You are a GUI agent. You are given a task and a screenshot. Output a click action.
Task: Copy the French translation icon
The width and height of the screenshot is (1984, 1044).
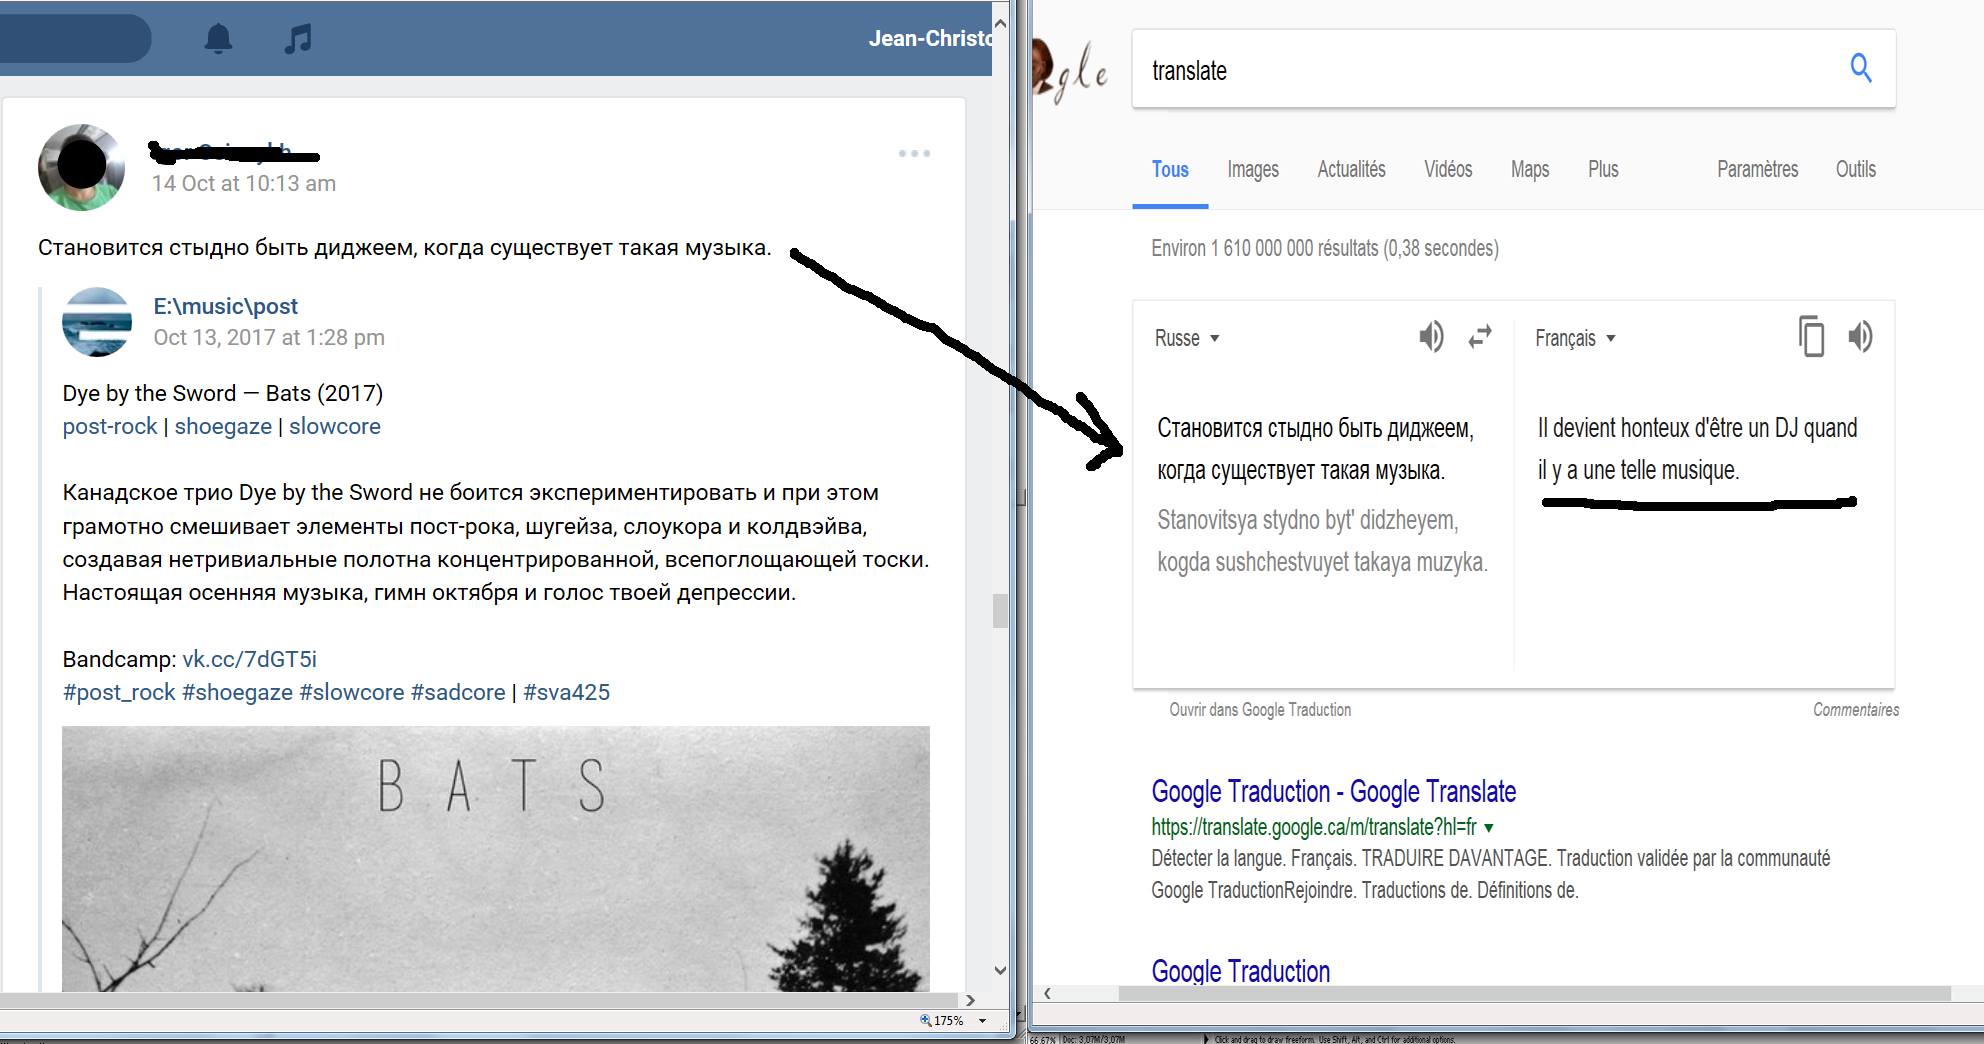(1811, 337)
